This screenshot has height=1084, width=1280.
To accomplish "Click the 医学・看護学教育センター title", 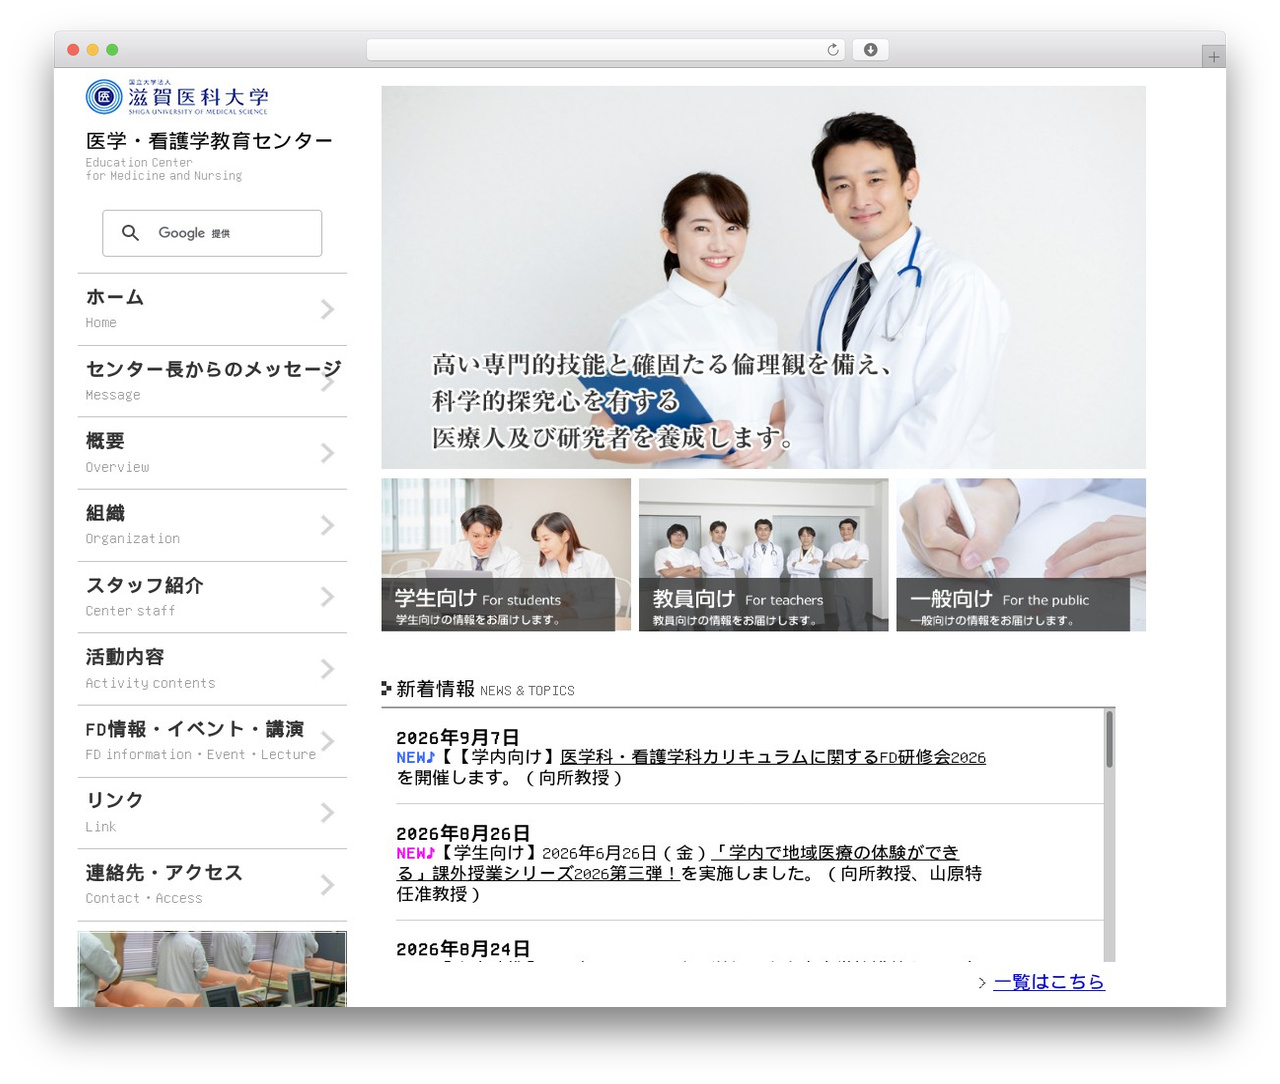I will pos(209,141).
